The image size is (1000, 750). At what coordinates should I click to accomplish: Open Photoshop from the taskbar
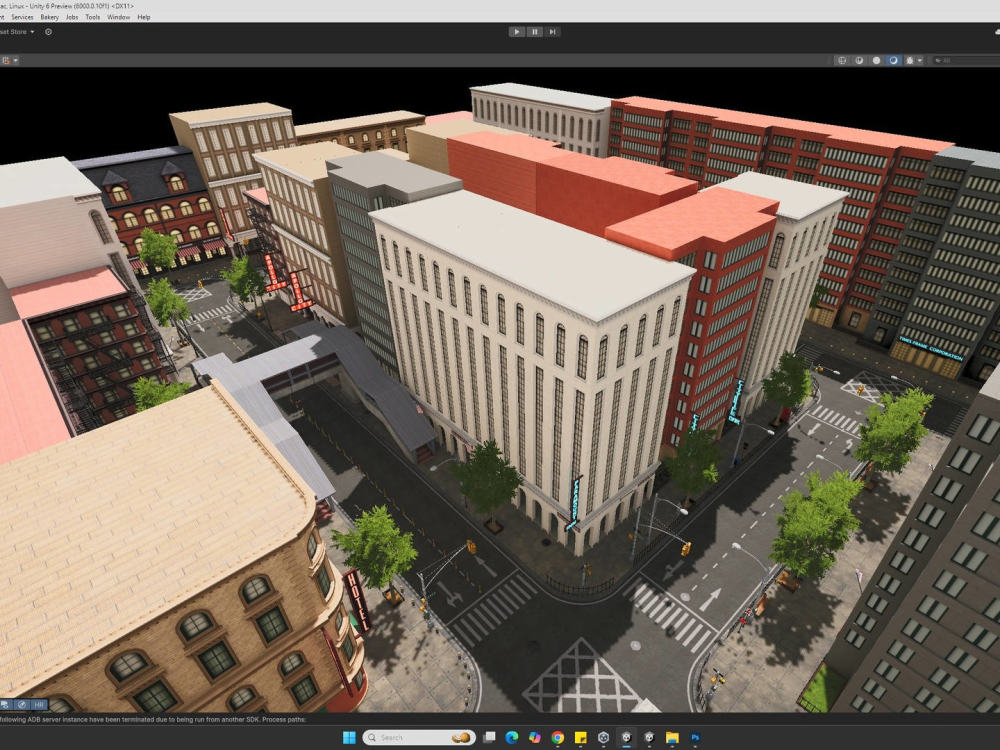(695, 737)
